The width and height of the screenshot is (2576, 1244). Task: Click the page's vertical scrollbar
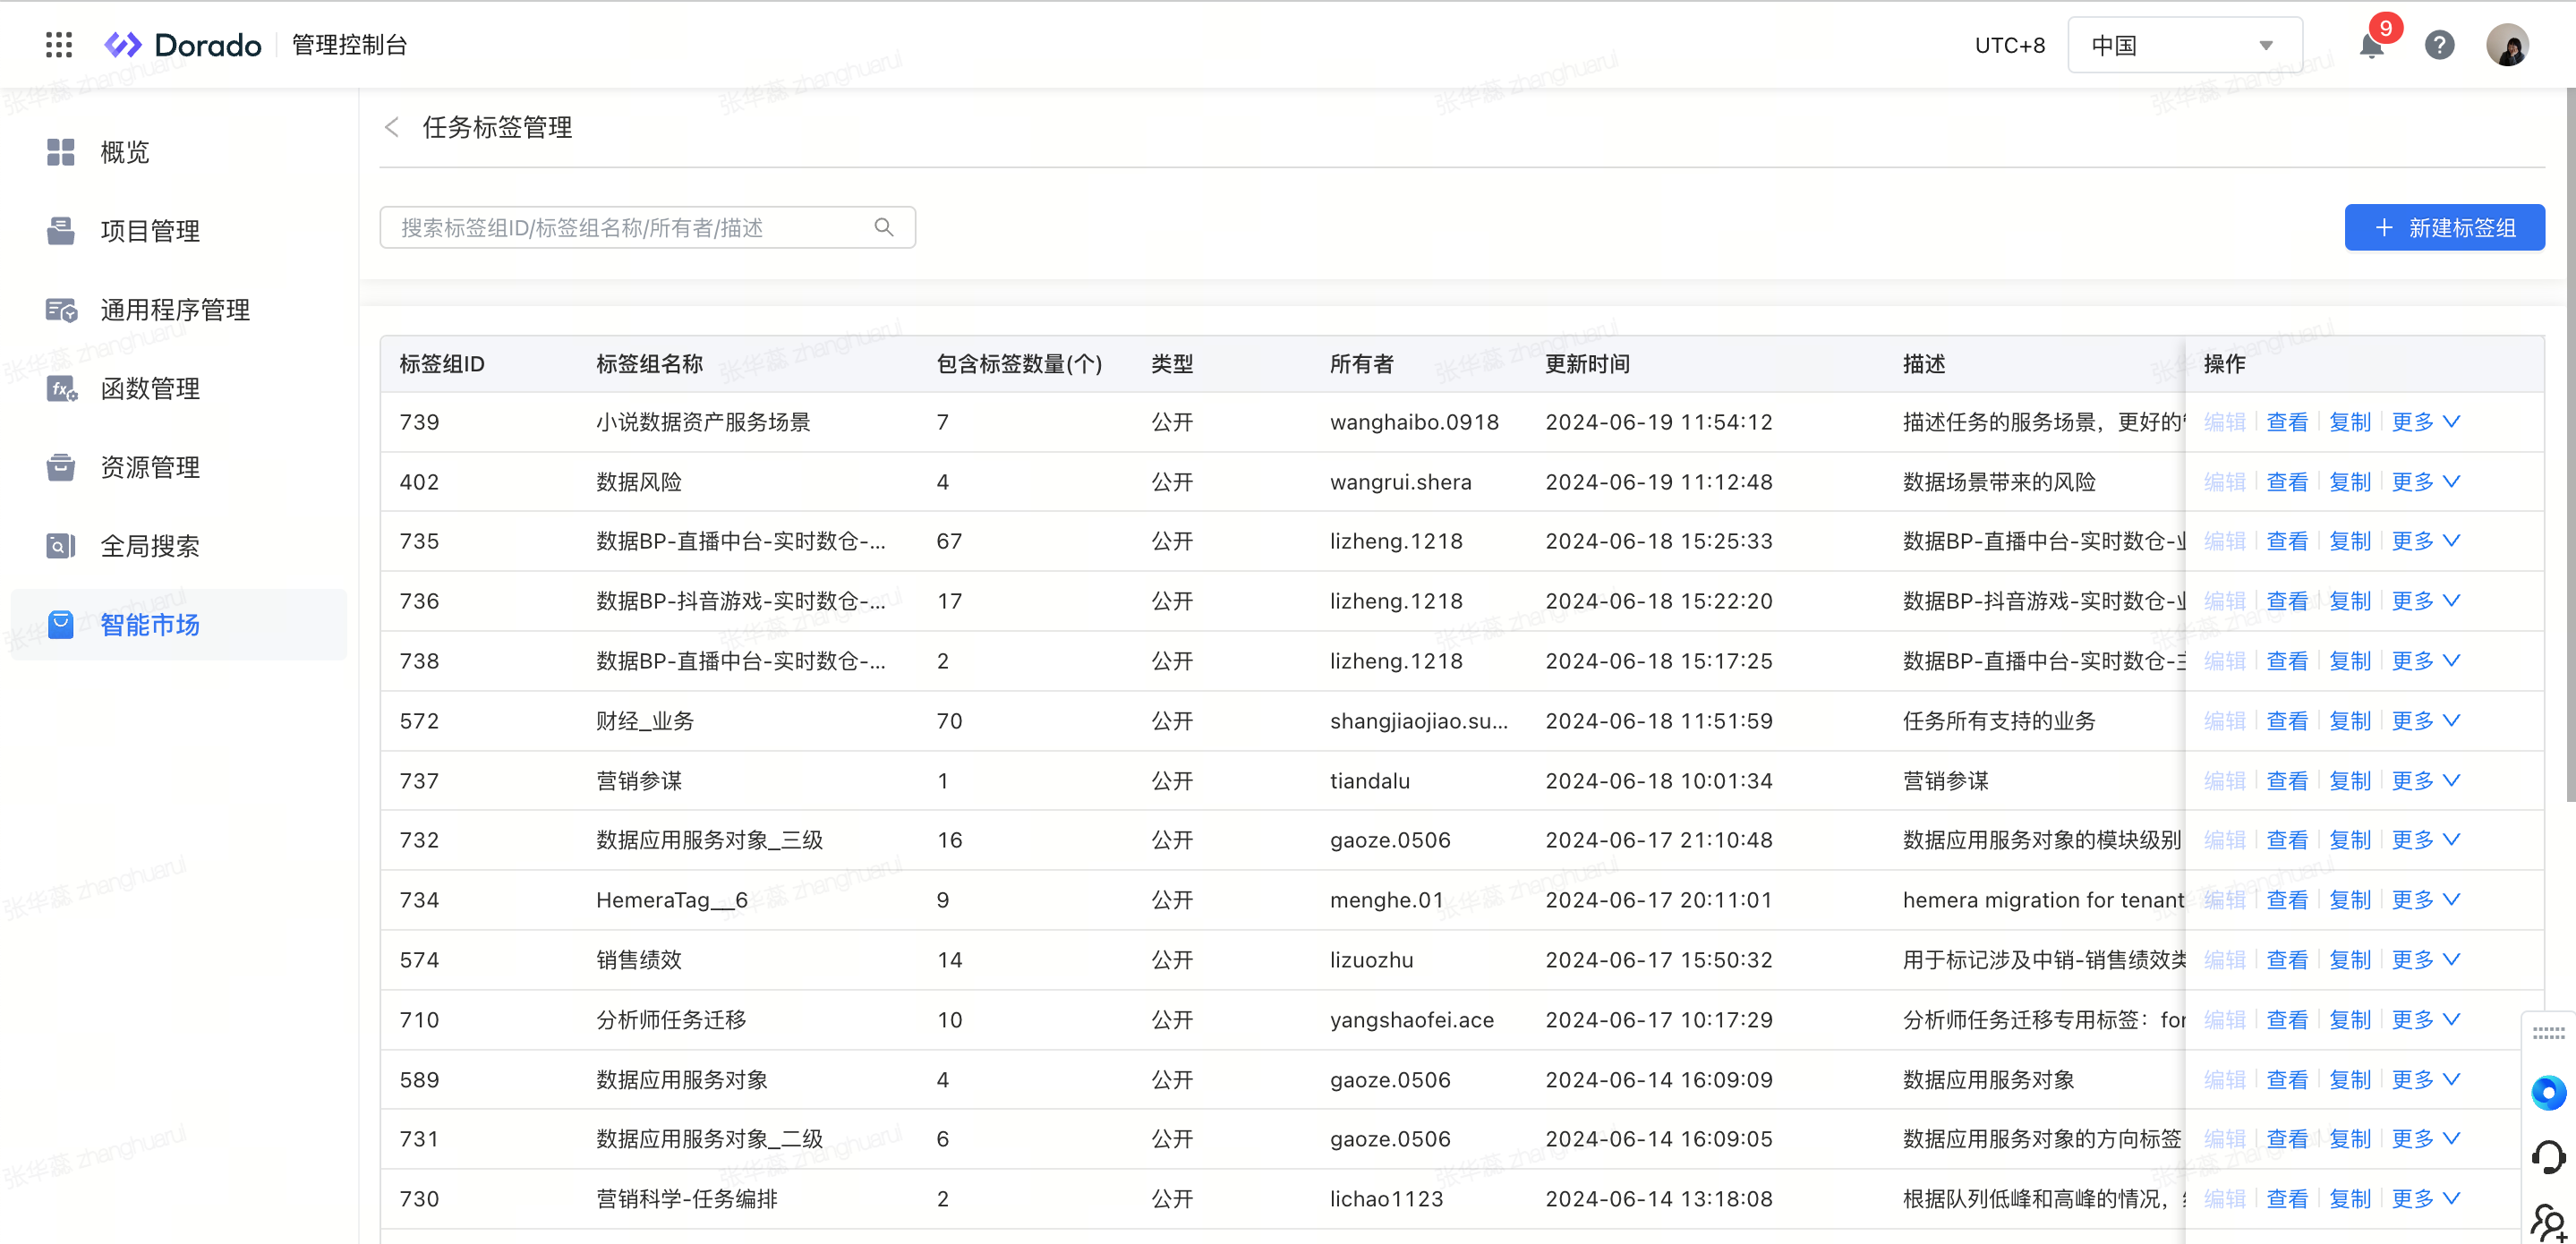pos(2569,445)
